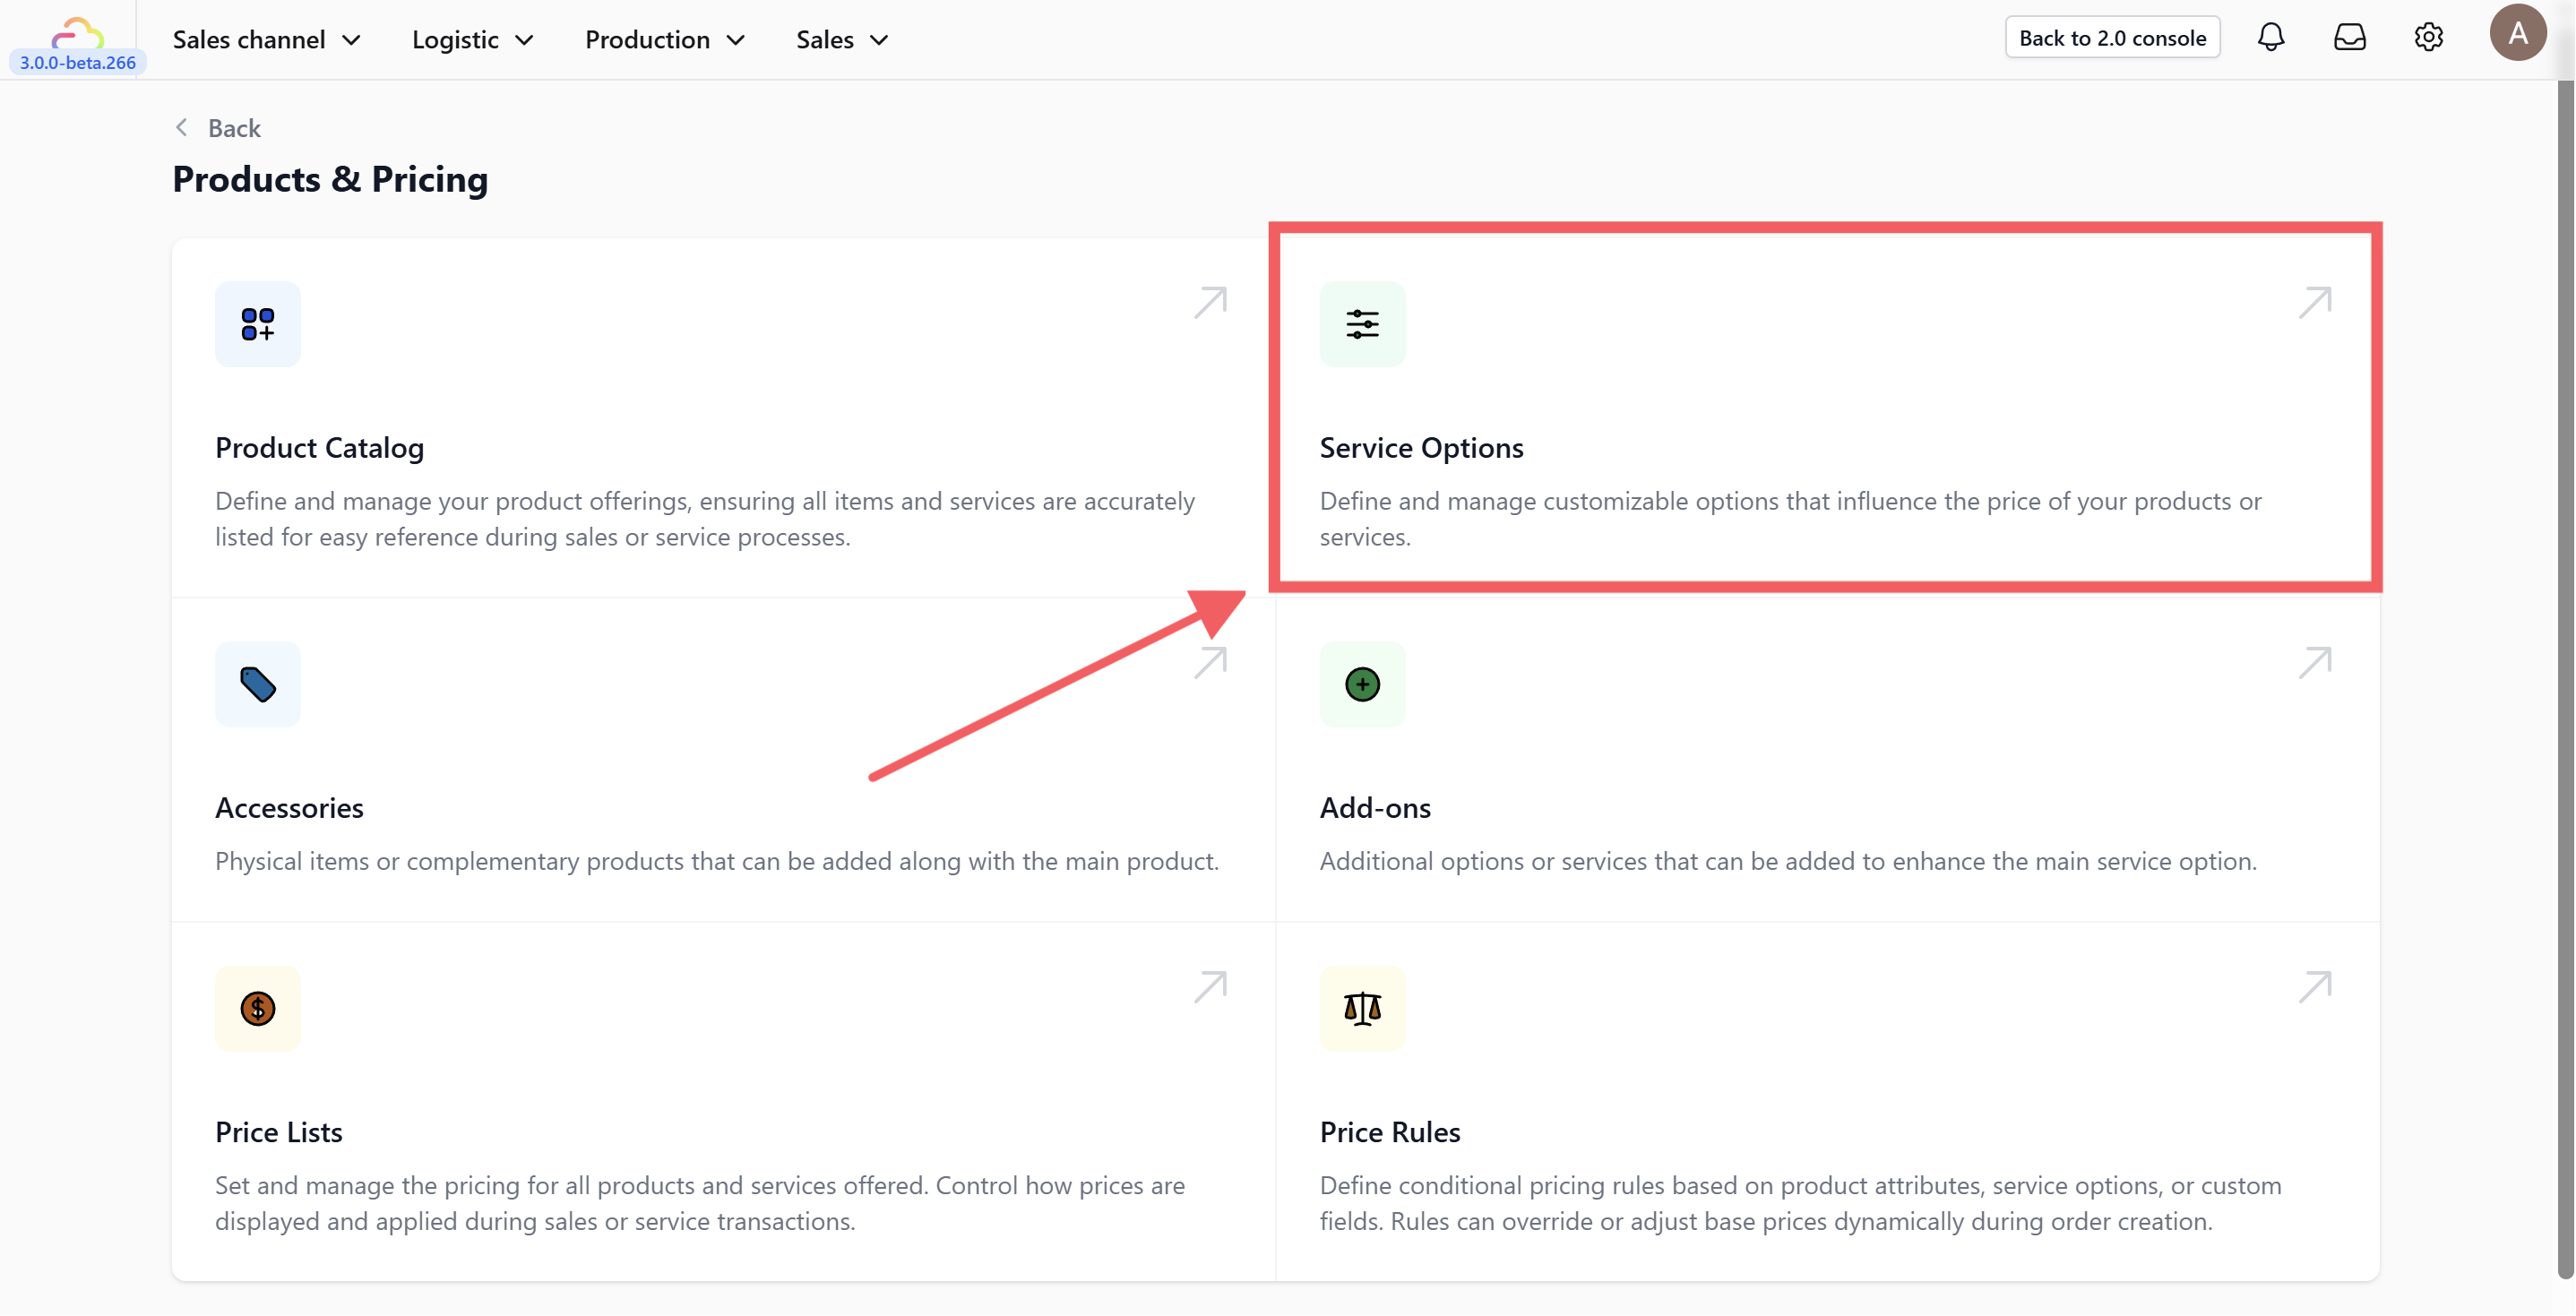Expand the Logistic dropdown menu
Image resolution: width=2576 pixels, height=1316 pixels.
click(x=472, y=40)
